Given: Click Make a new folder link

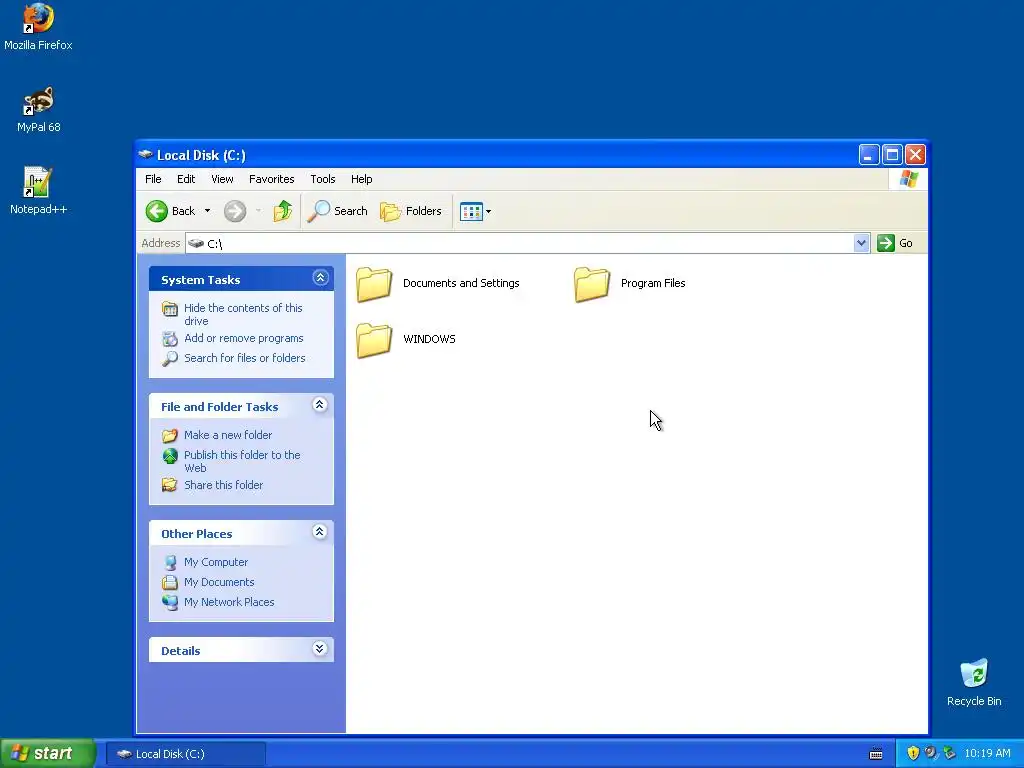Looking at the screenshot, I should pos(228,435).
